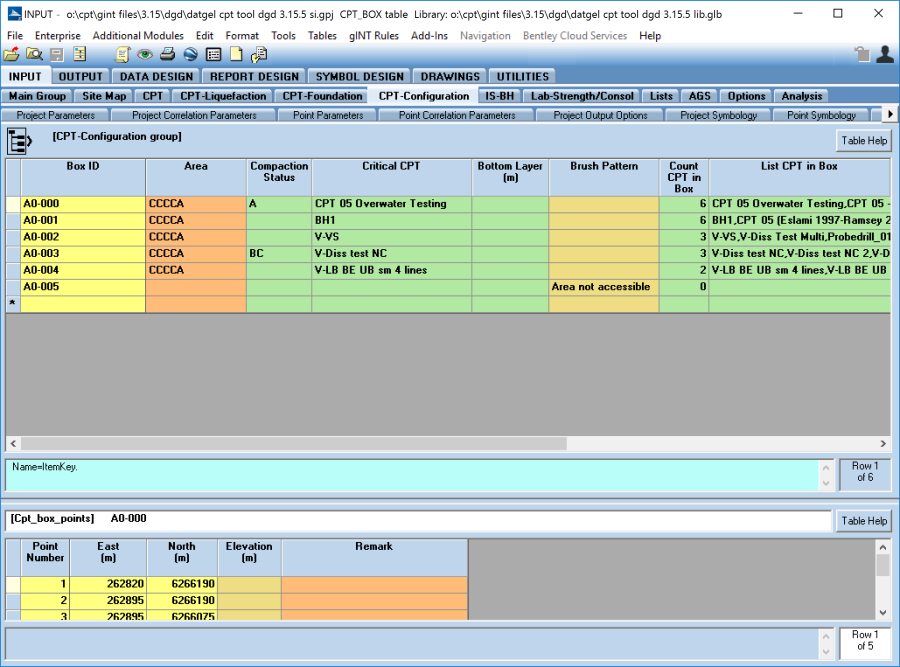Open the table tree selector icon
This screenshot has height=667, width=900.
20,141
